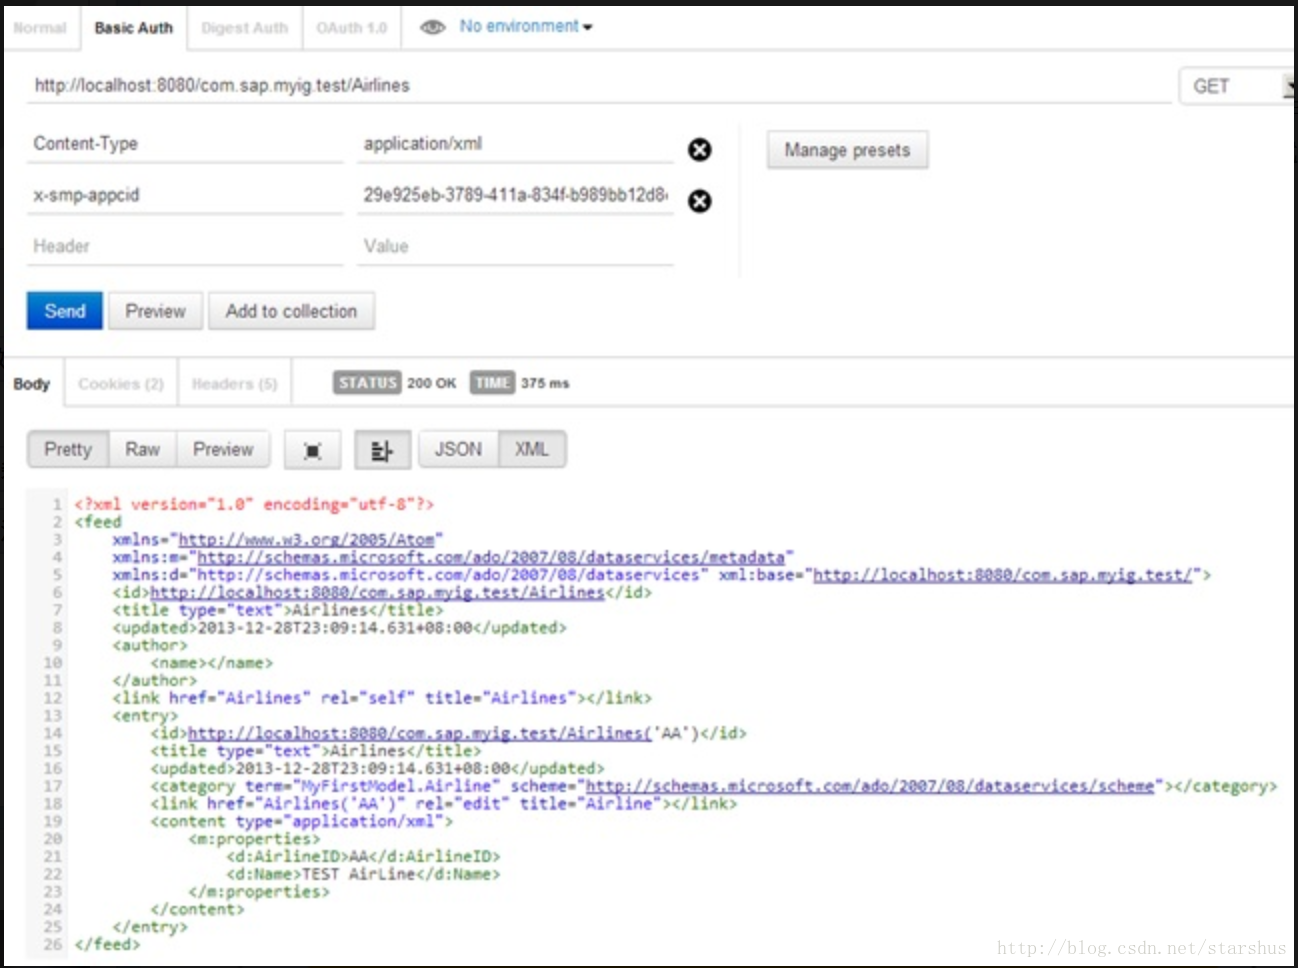This screenshot has height=968, width=1298.
Task: Click the feed-level updated timestamp on line 8
Action: point(335,628)
